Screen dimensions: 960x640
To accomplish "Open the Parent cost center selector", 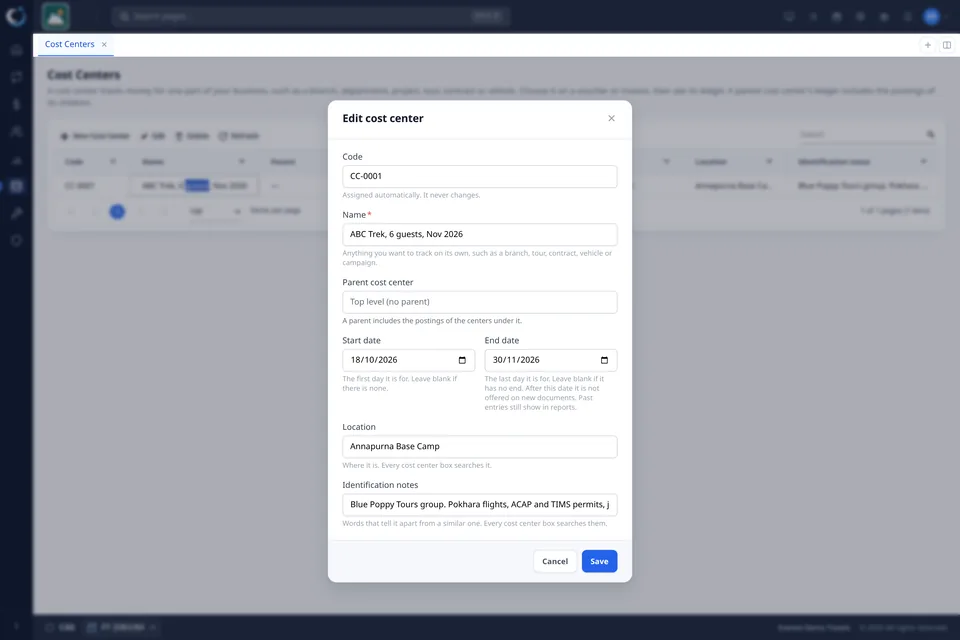I will [x=479, y=302].
